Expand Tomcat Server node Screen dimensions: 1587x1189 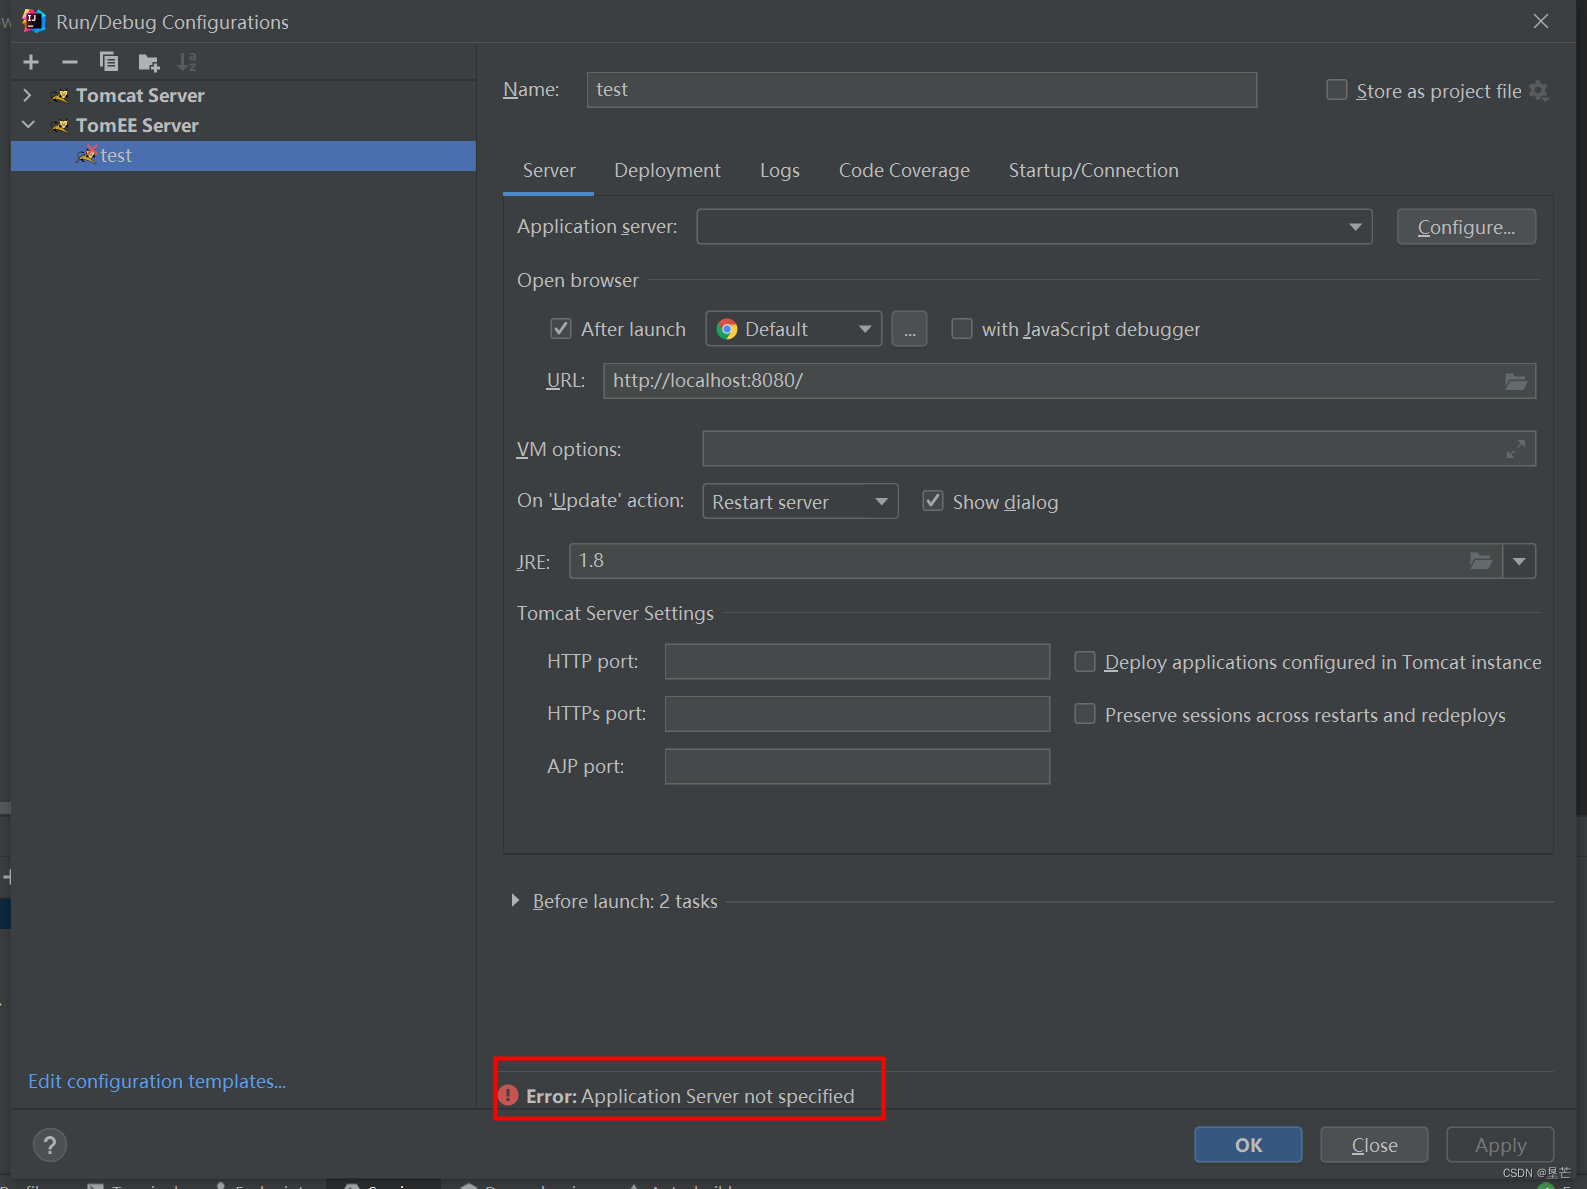(28, 95)
